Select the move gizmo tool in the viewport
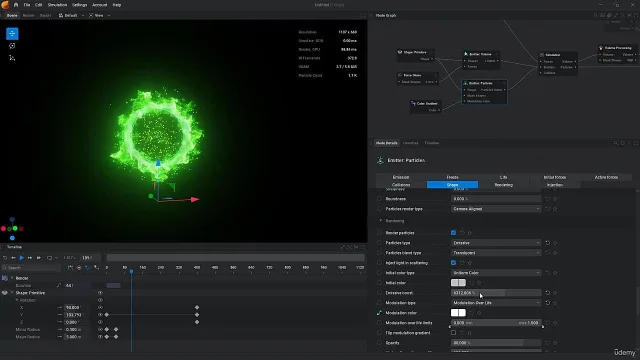Viewport: 640px width, 360px height. [x=12, y=33]
